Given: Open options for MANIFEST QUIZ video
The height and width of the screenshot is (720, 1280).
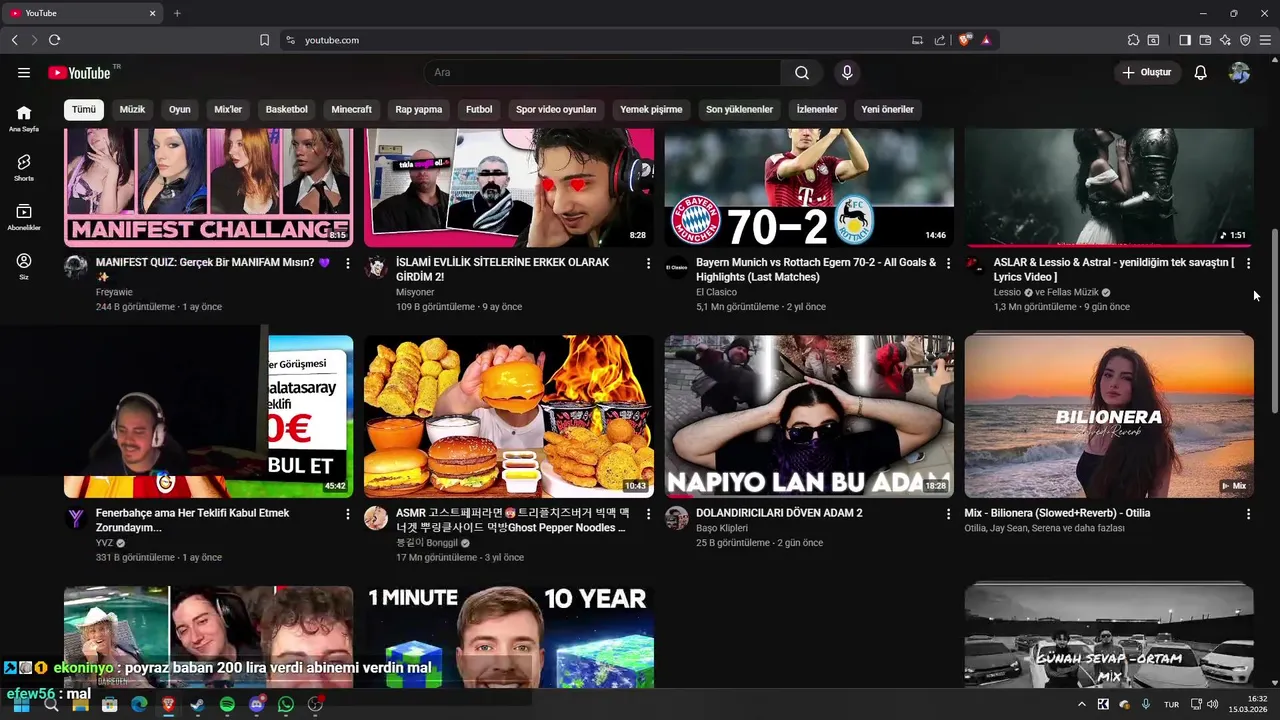Looking at the screenshot, I should [x=348, y=263].
